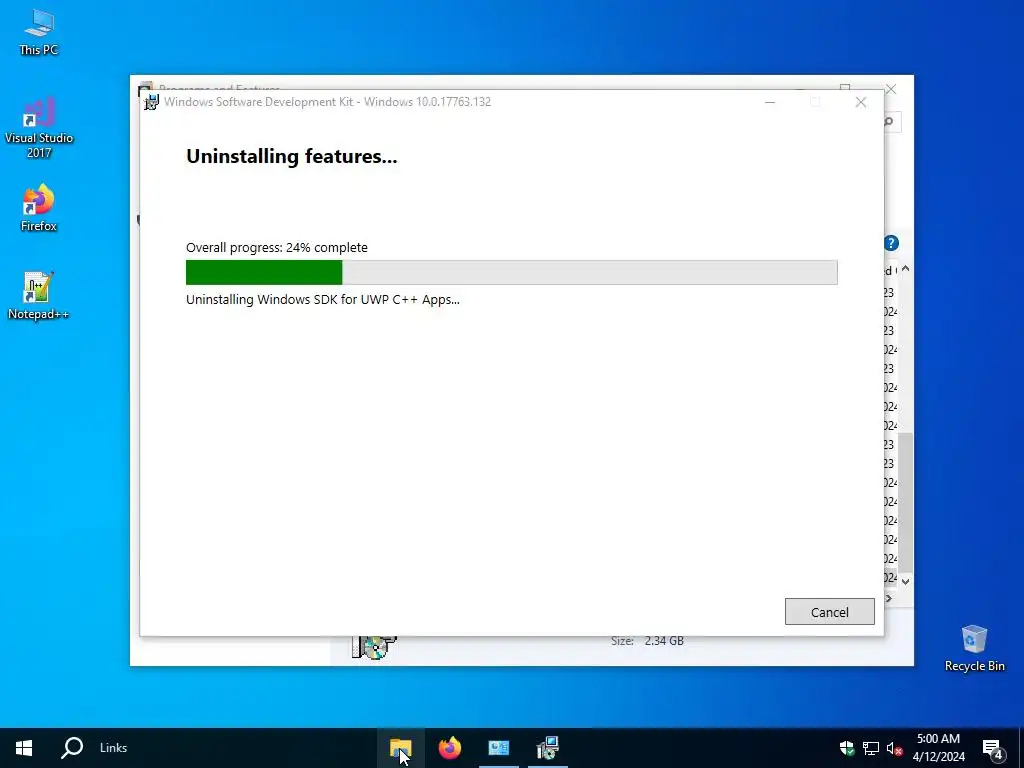The image size is (1024, 768).
Task: Switch to Control Panel taskbar window
Action: (x=498, y=748)
